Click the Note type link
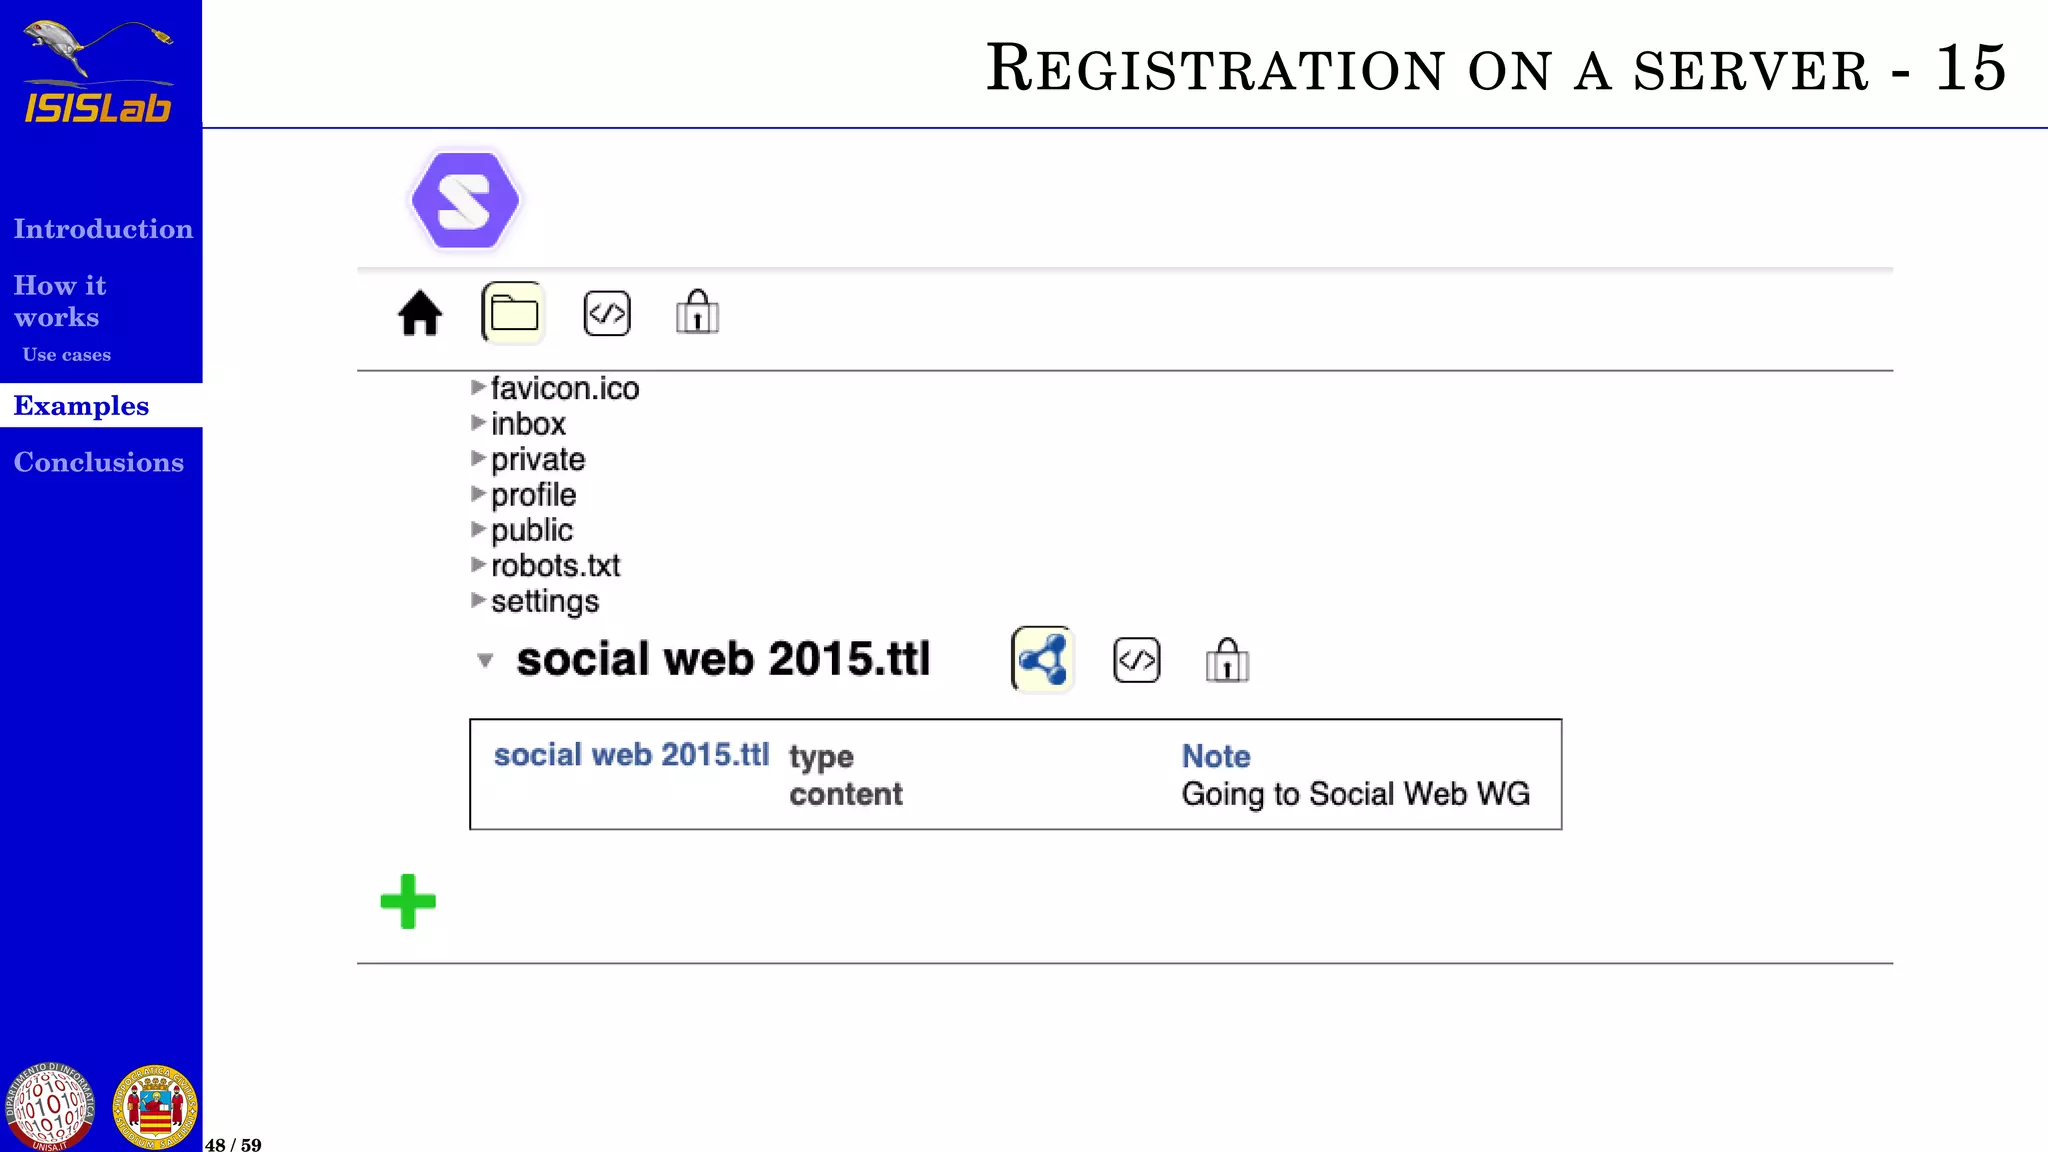Viewport: 2048px width, 1152px height. pos(1215,756)
